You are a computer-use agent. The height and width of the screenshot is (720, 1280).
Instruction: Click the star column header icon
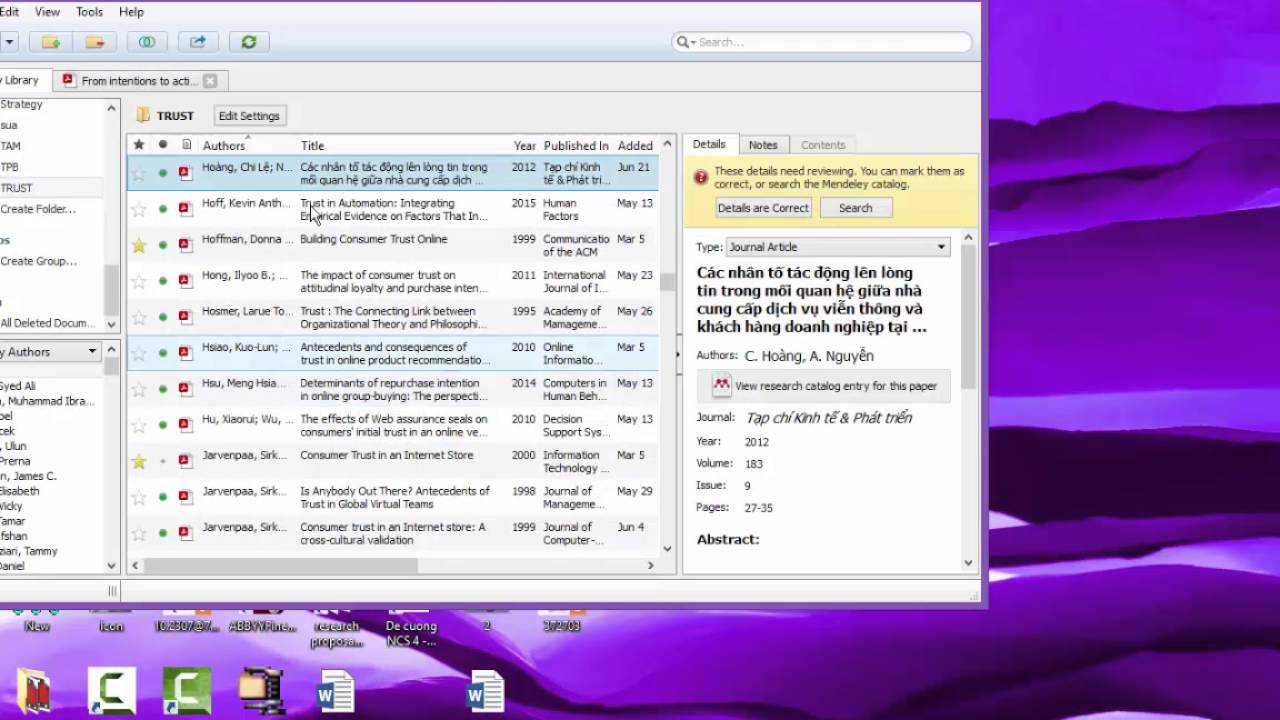click(x=139, y=145)
